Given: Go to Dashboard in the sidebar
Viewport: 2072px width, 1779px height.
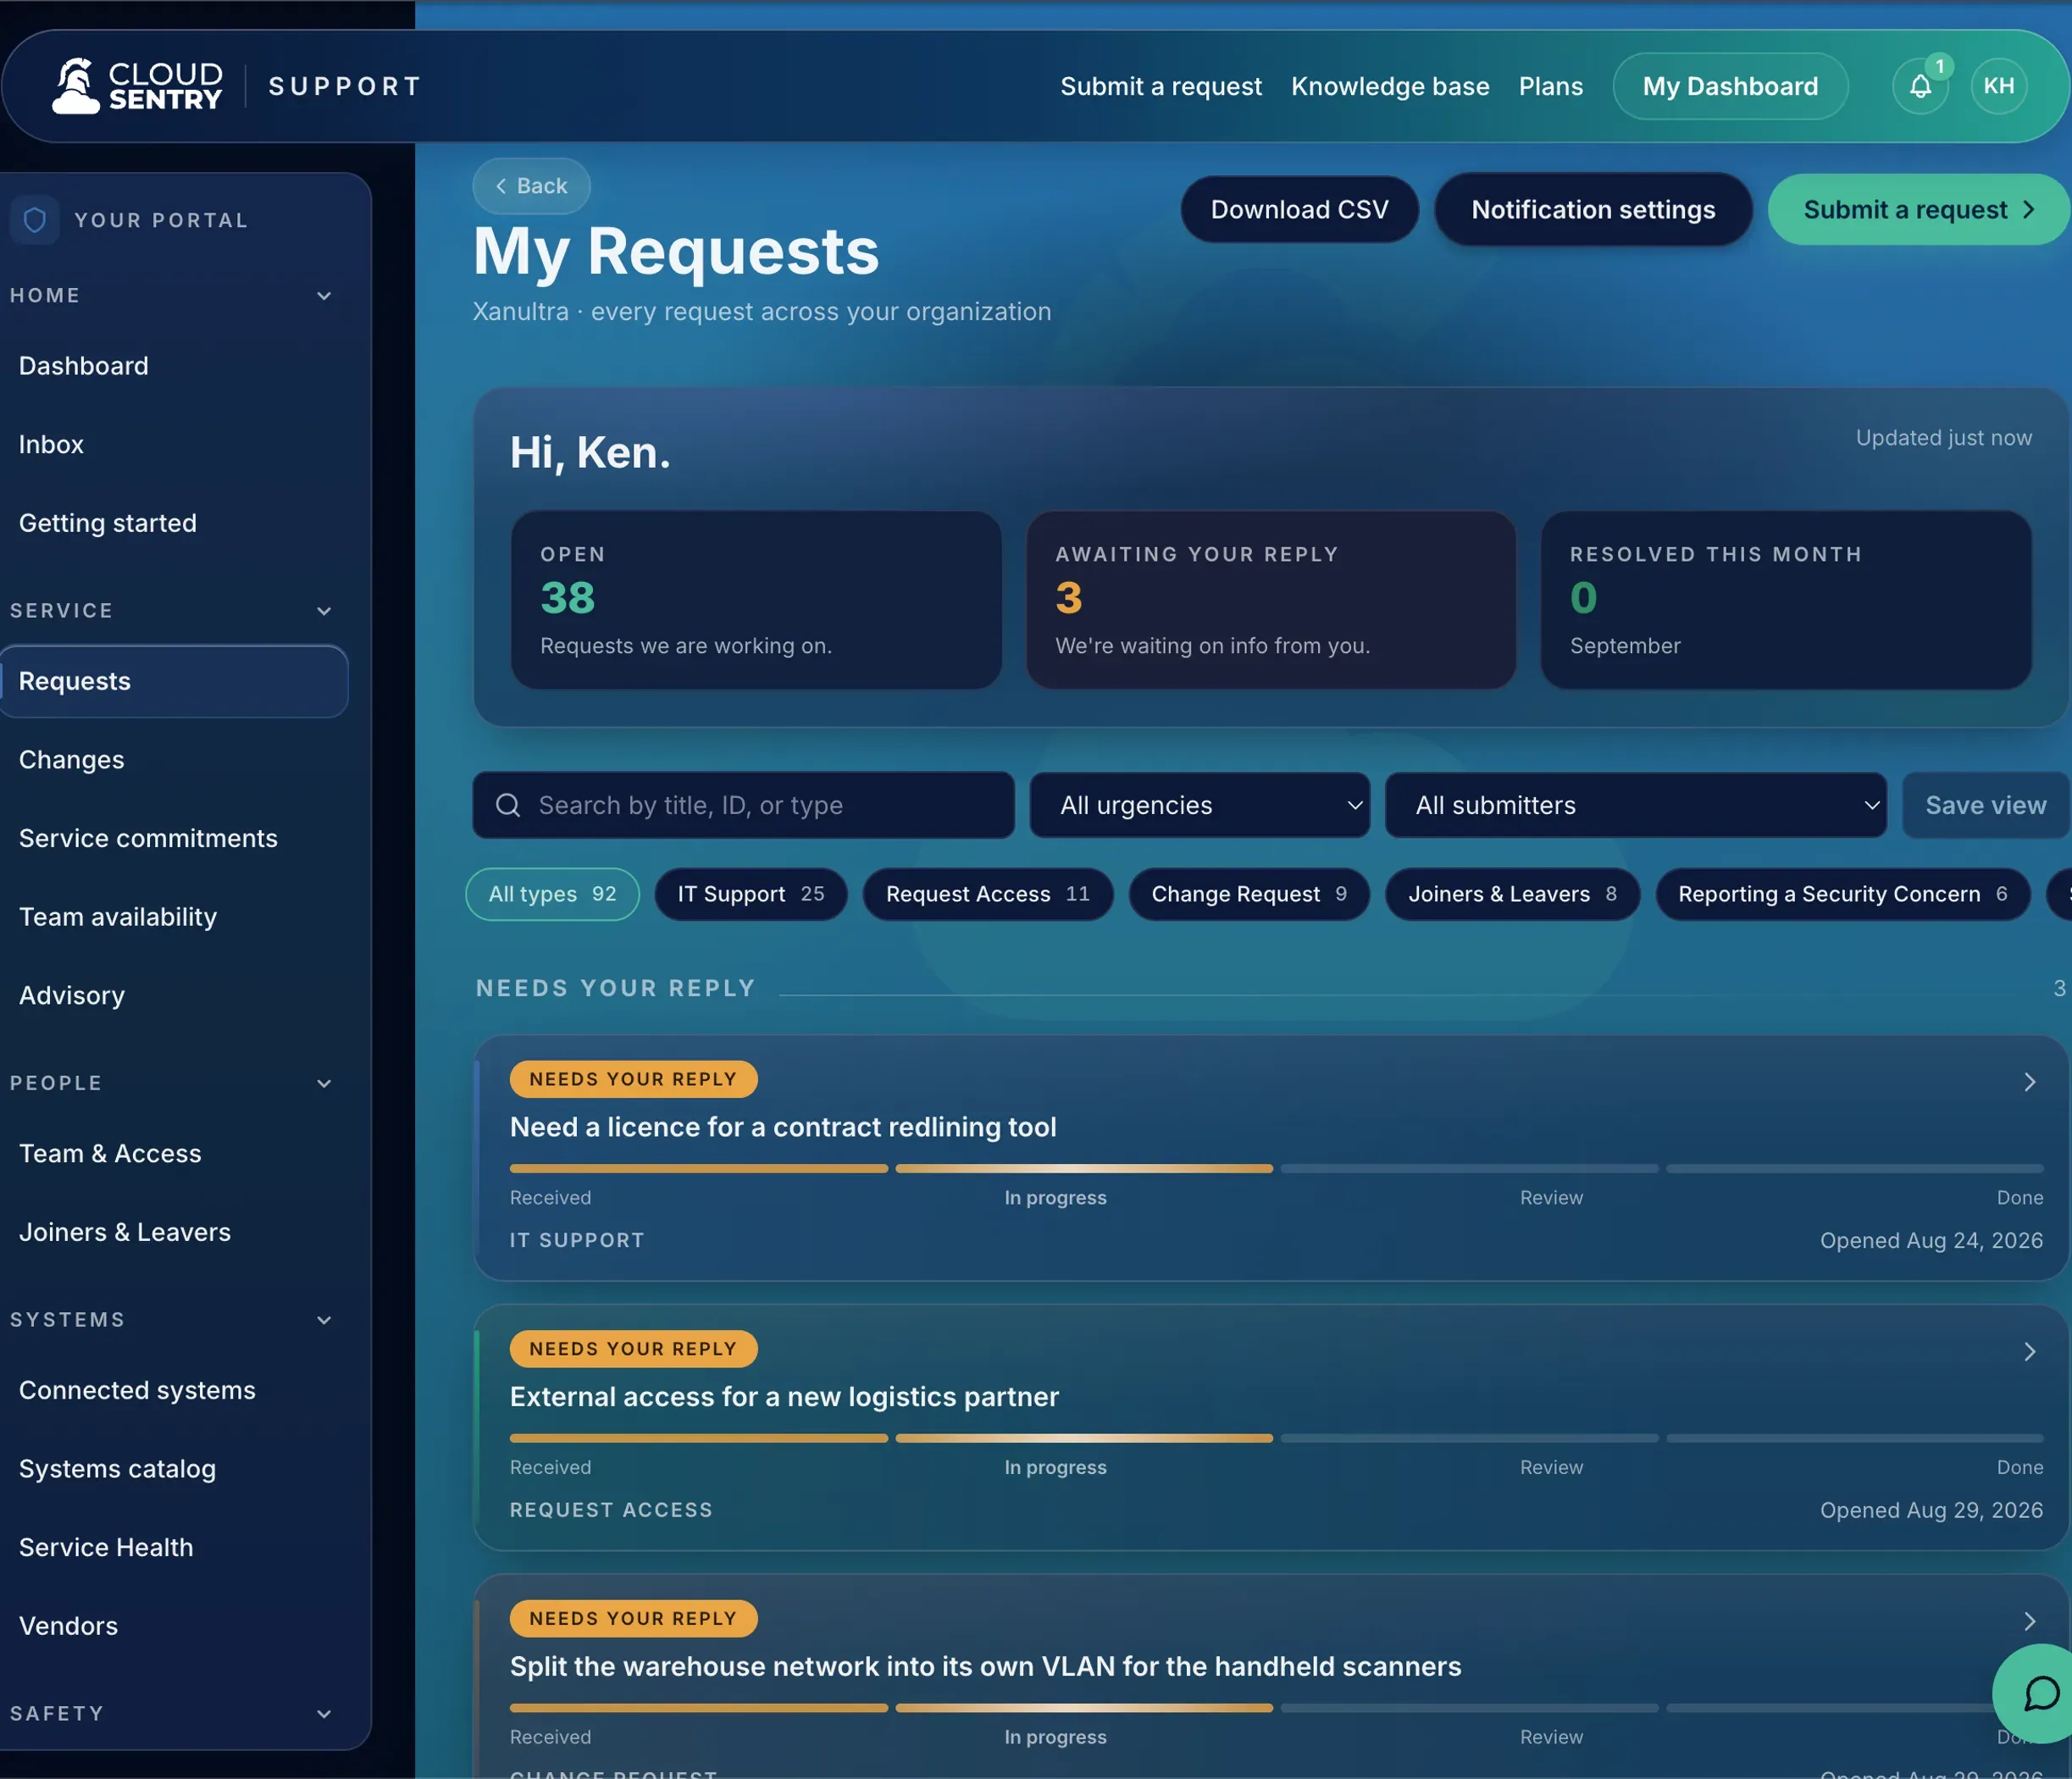Looking at the screenshot, I should coord(84,366).
